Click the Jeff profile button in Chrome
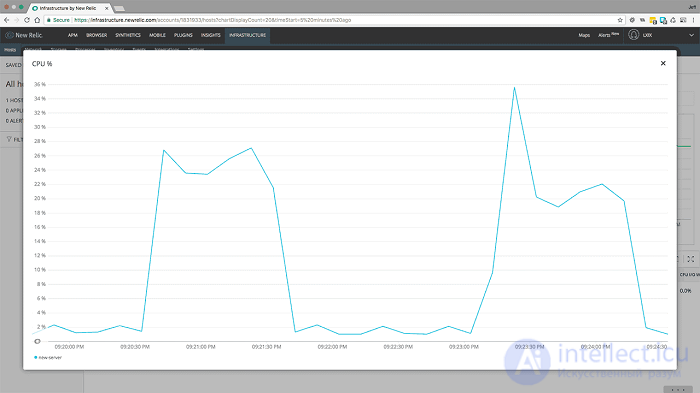 (x=692, y=7)
